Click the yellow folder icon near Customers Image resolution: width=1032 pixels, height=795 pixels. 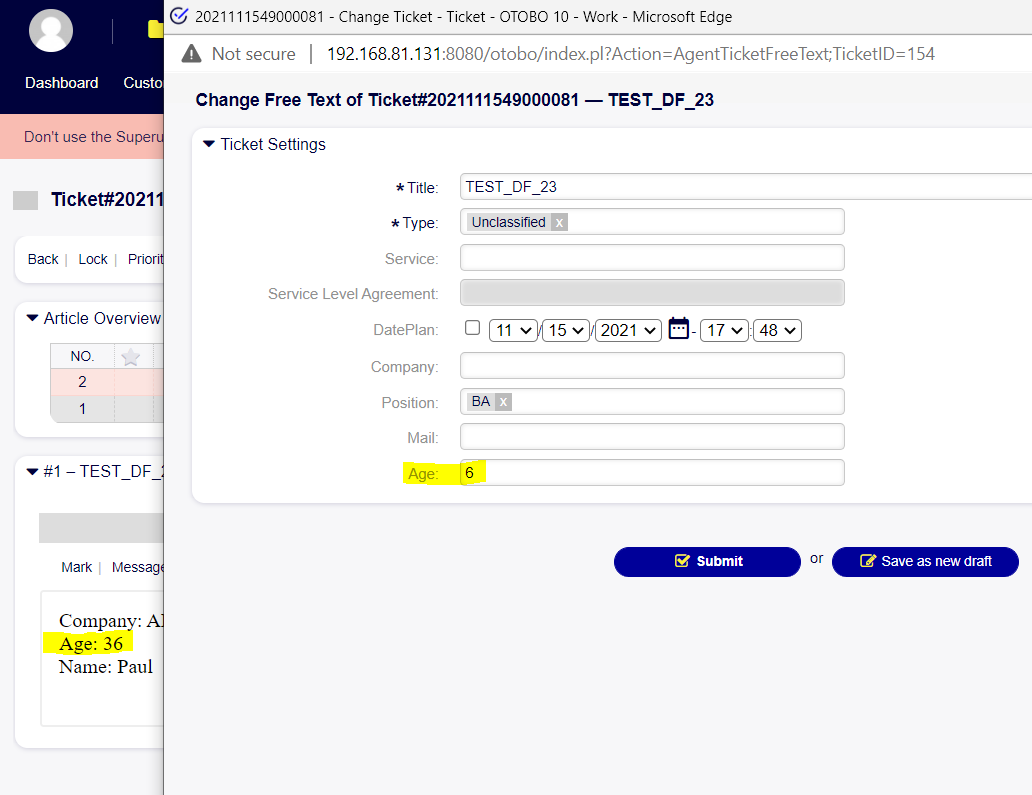[x=154, y=28]
